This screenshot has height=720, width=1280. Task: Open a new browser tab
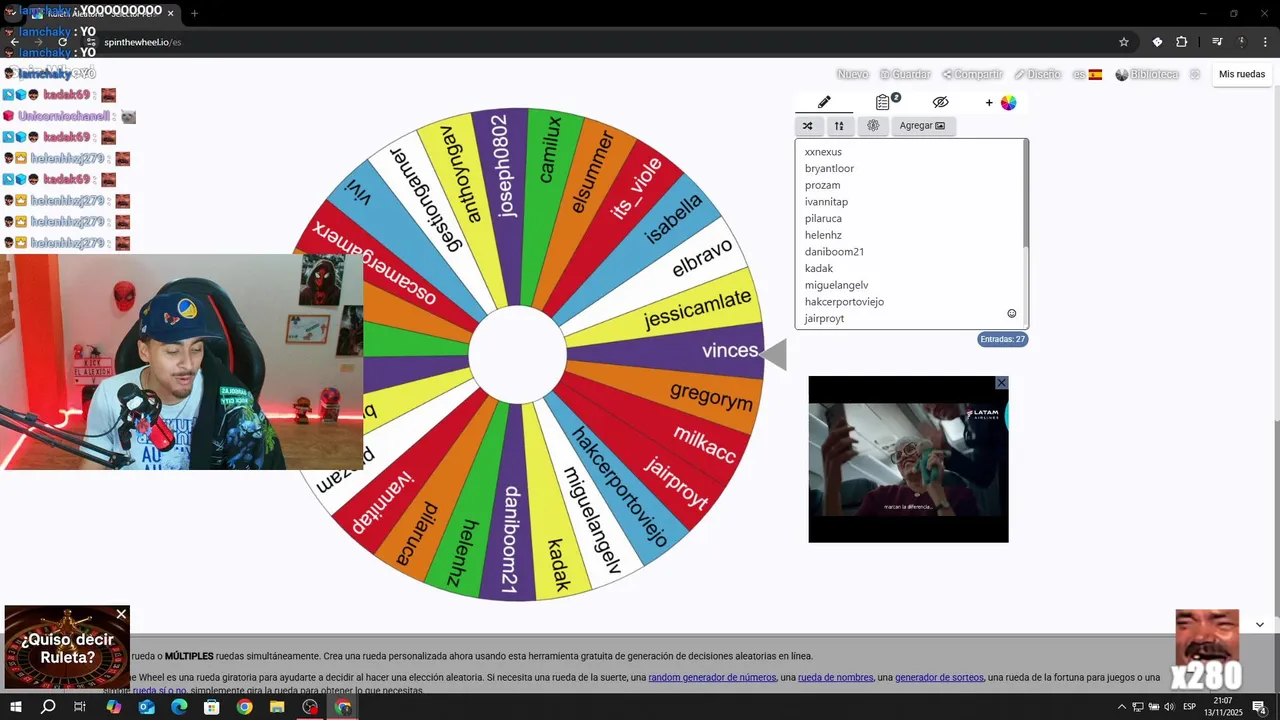click(x=194, y=13)
